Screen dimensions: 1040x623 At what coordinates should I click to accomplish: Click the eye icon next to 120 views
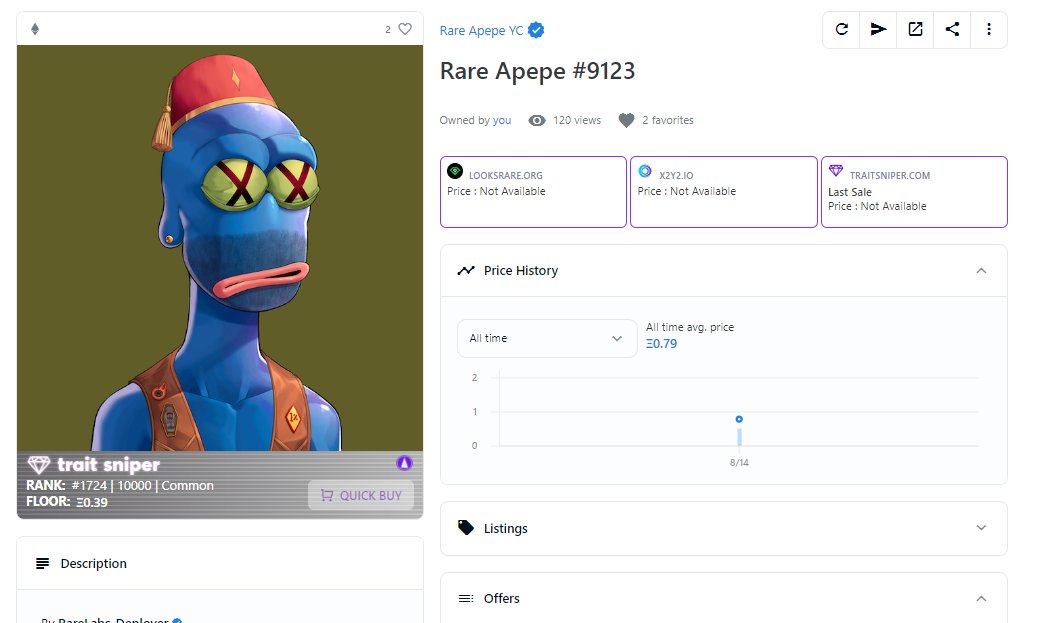tap(537, 121)
